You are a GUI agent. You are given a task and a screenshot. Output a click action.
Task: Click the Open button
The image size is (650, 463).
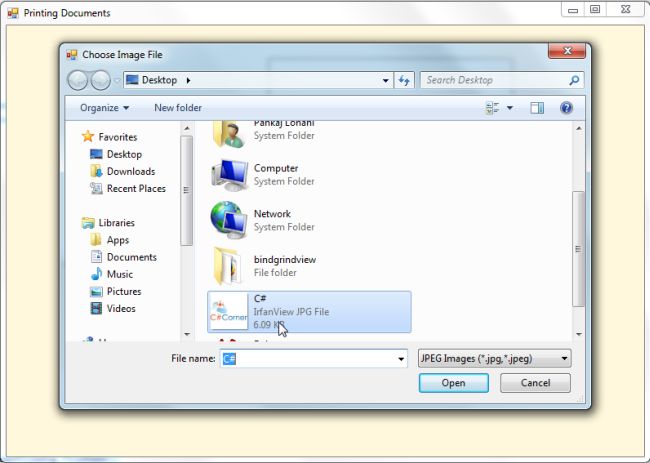[x=454, y=383]
